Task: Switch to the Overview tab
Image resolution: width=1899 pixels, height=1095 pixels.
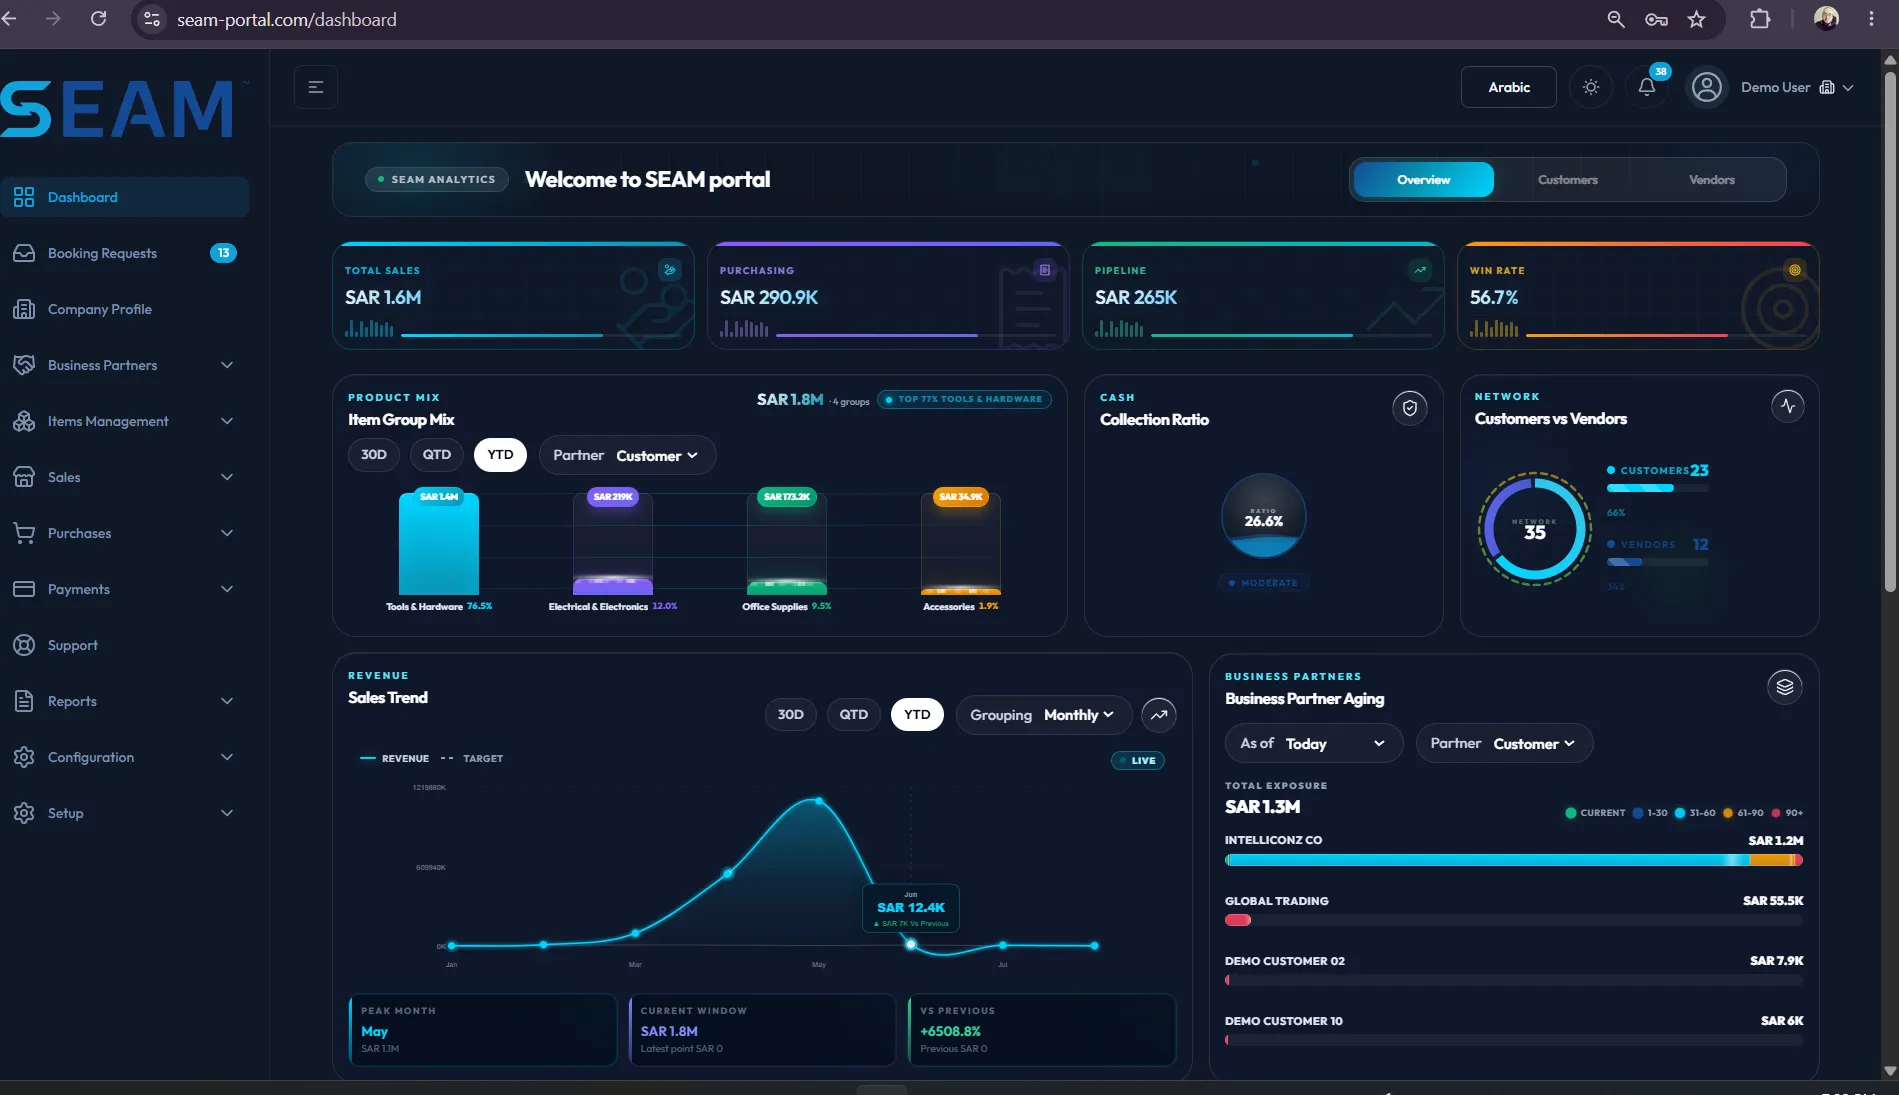Action: 1423,180
